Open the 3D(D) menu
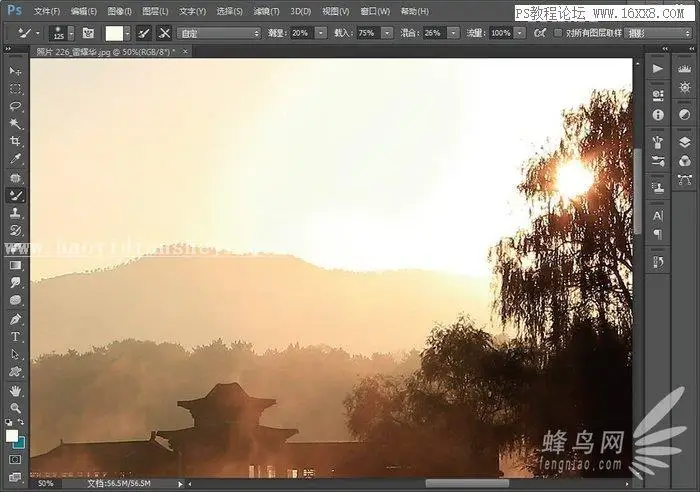Viewport: 700px width, 492px height. click(x=301, y=11)
